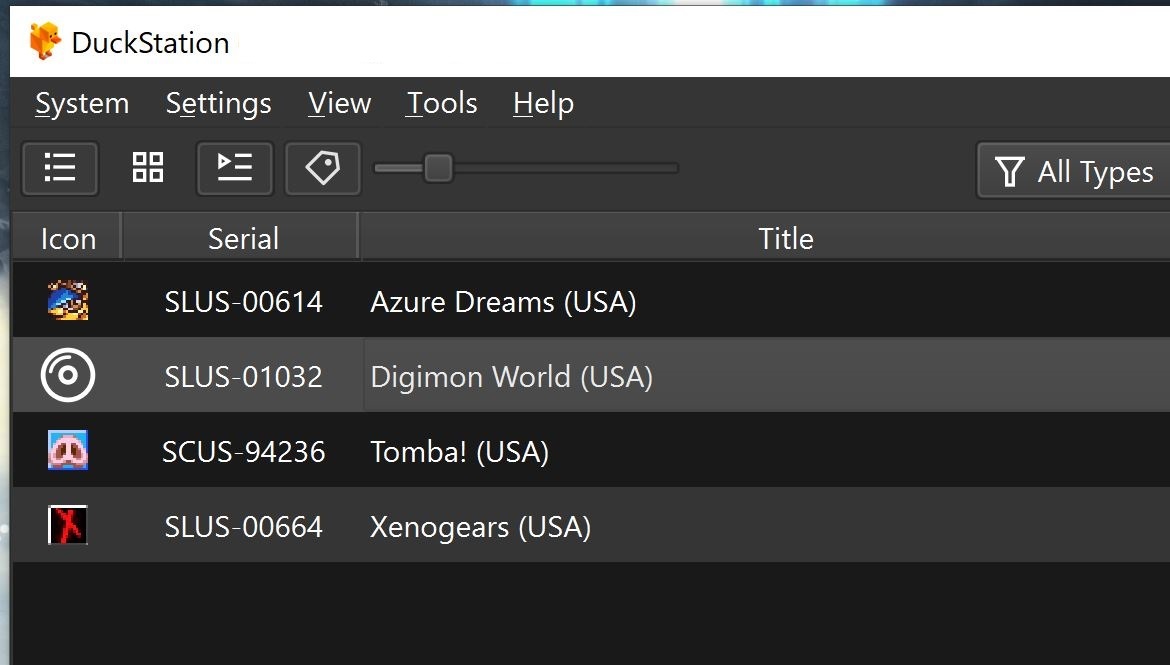1170x665 pixels.
Task: Select serial SLUS-00664
Action: tap(243, 527)
